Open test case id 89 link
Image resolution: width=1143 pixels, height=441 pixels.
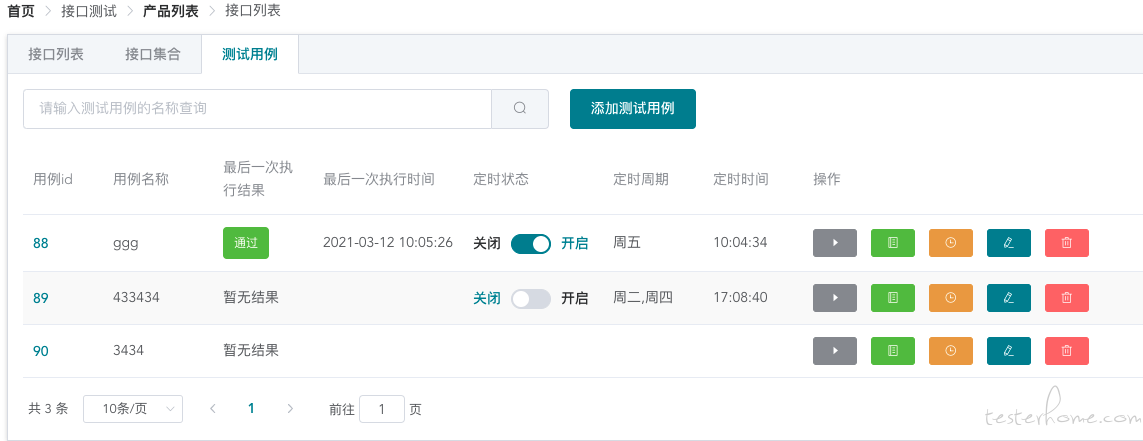(x=41, y=298)
